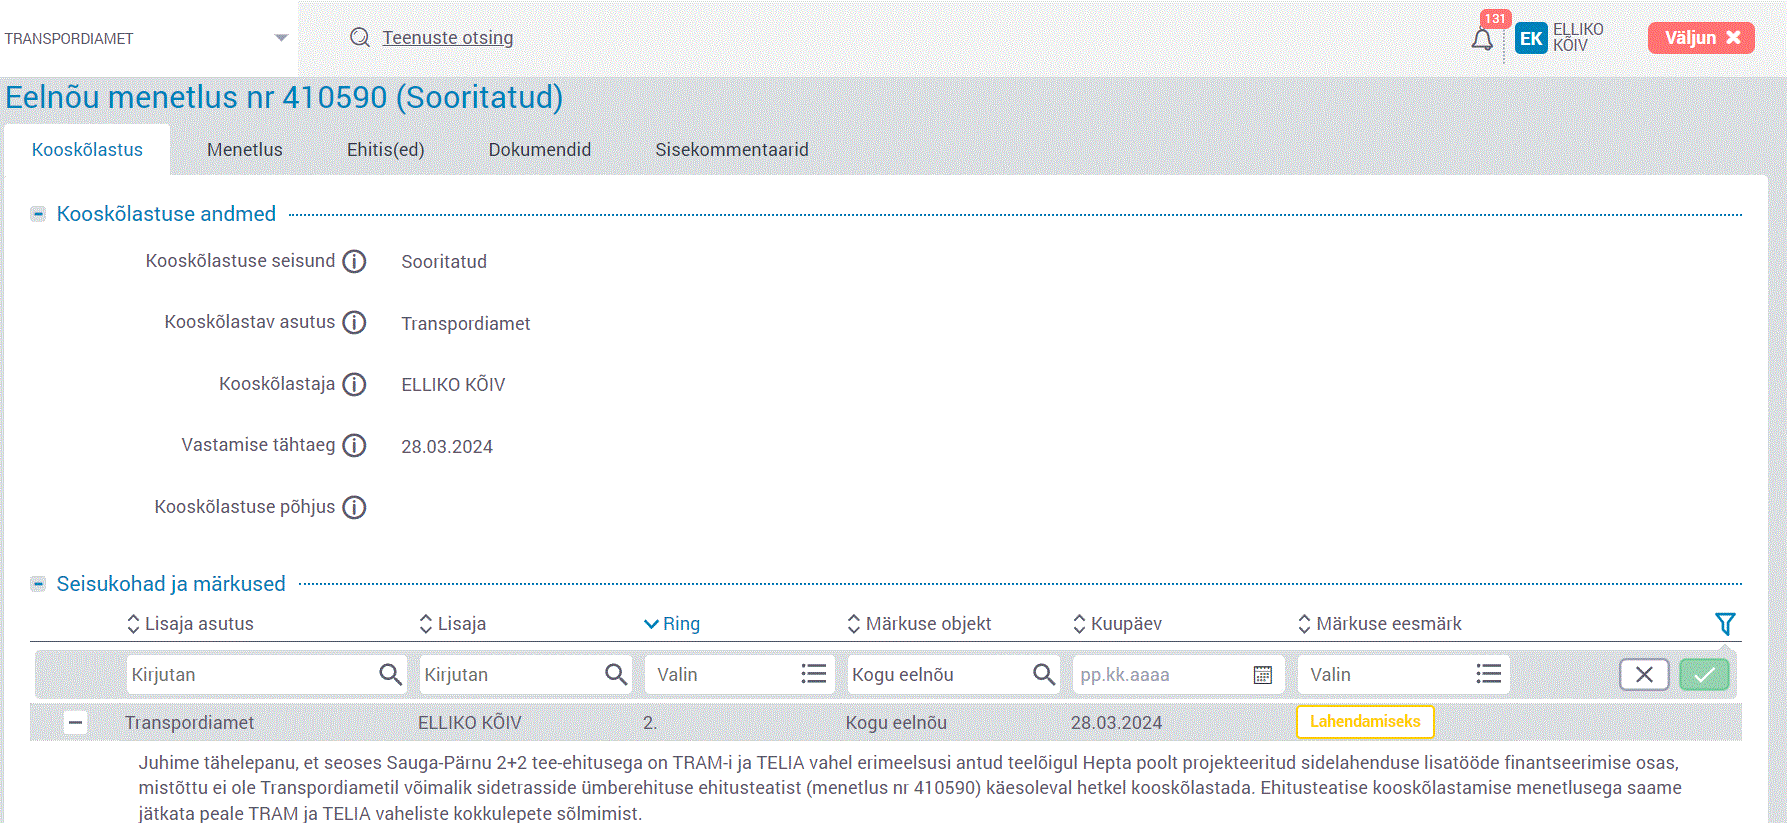Open the notifications bell with 131 badge
Viewport: 1787px width, 823px height.
pos(1482,39)
